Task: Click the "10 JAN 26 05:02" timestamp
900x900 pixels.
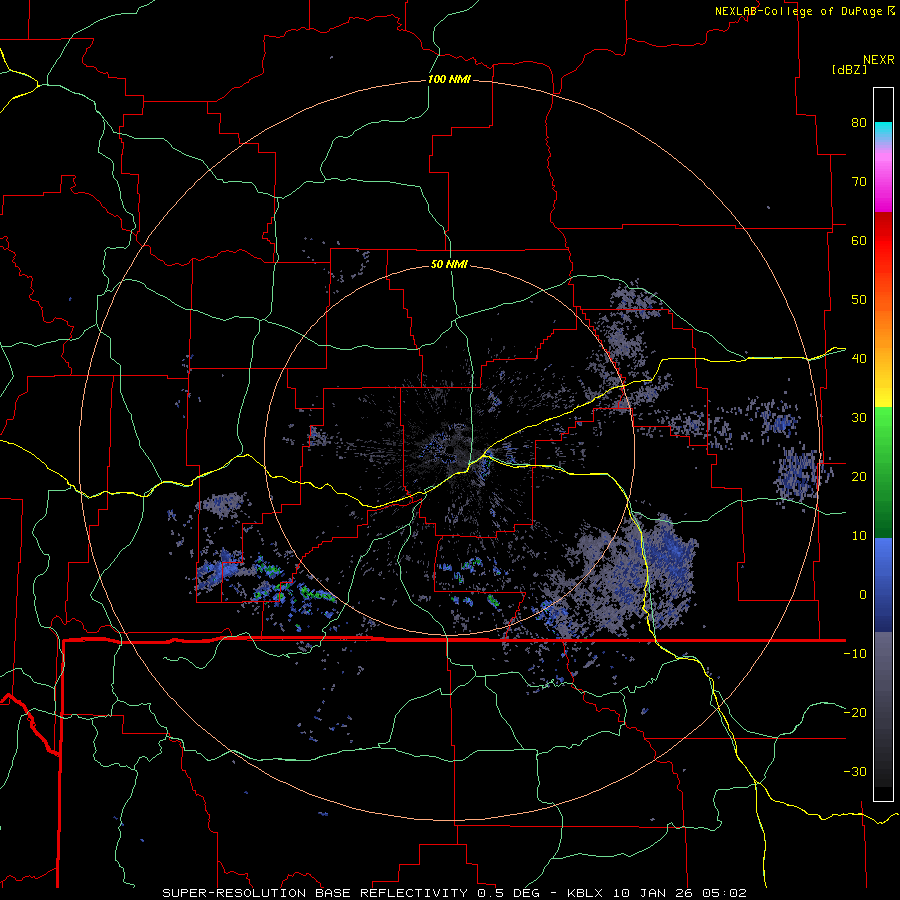Action: coord(680,893)
